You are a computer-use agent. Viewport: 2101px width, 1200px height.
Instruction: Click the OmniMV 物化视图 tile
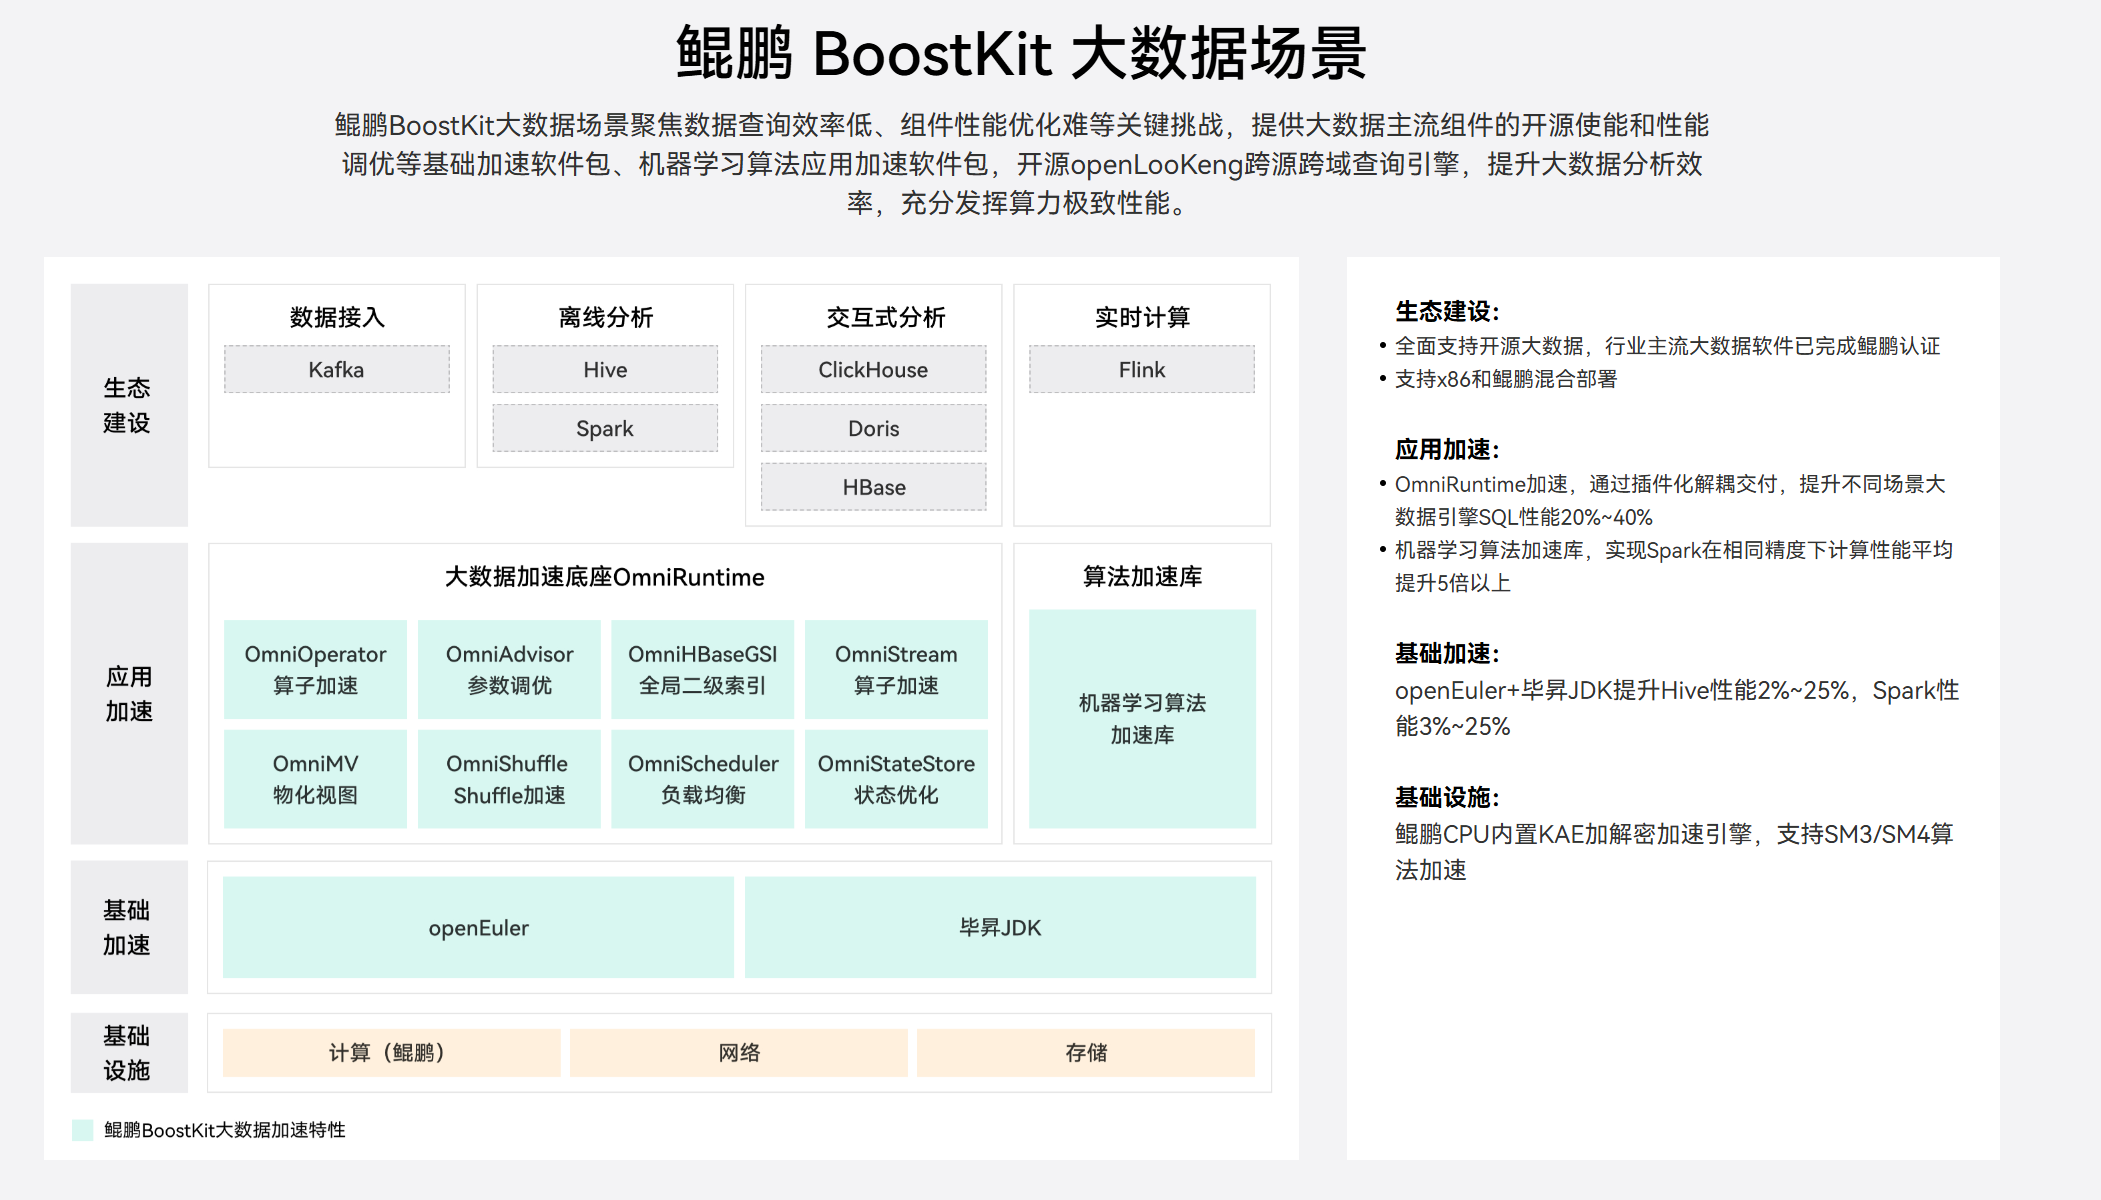click(315, 778)
